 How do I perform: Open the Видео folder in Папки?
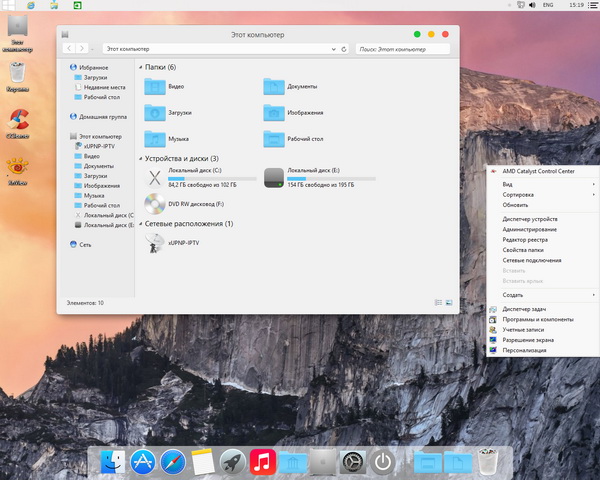point(155,87)
